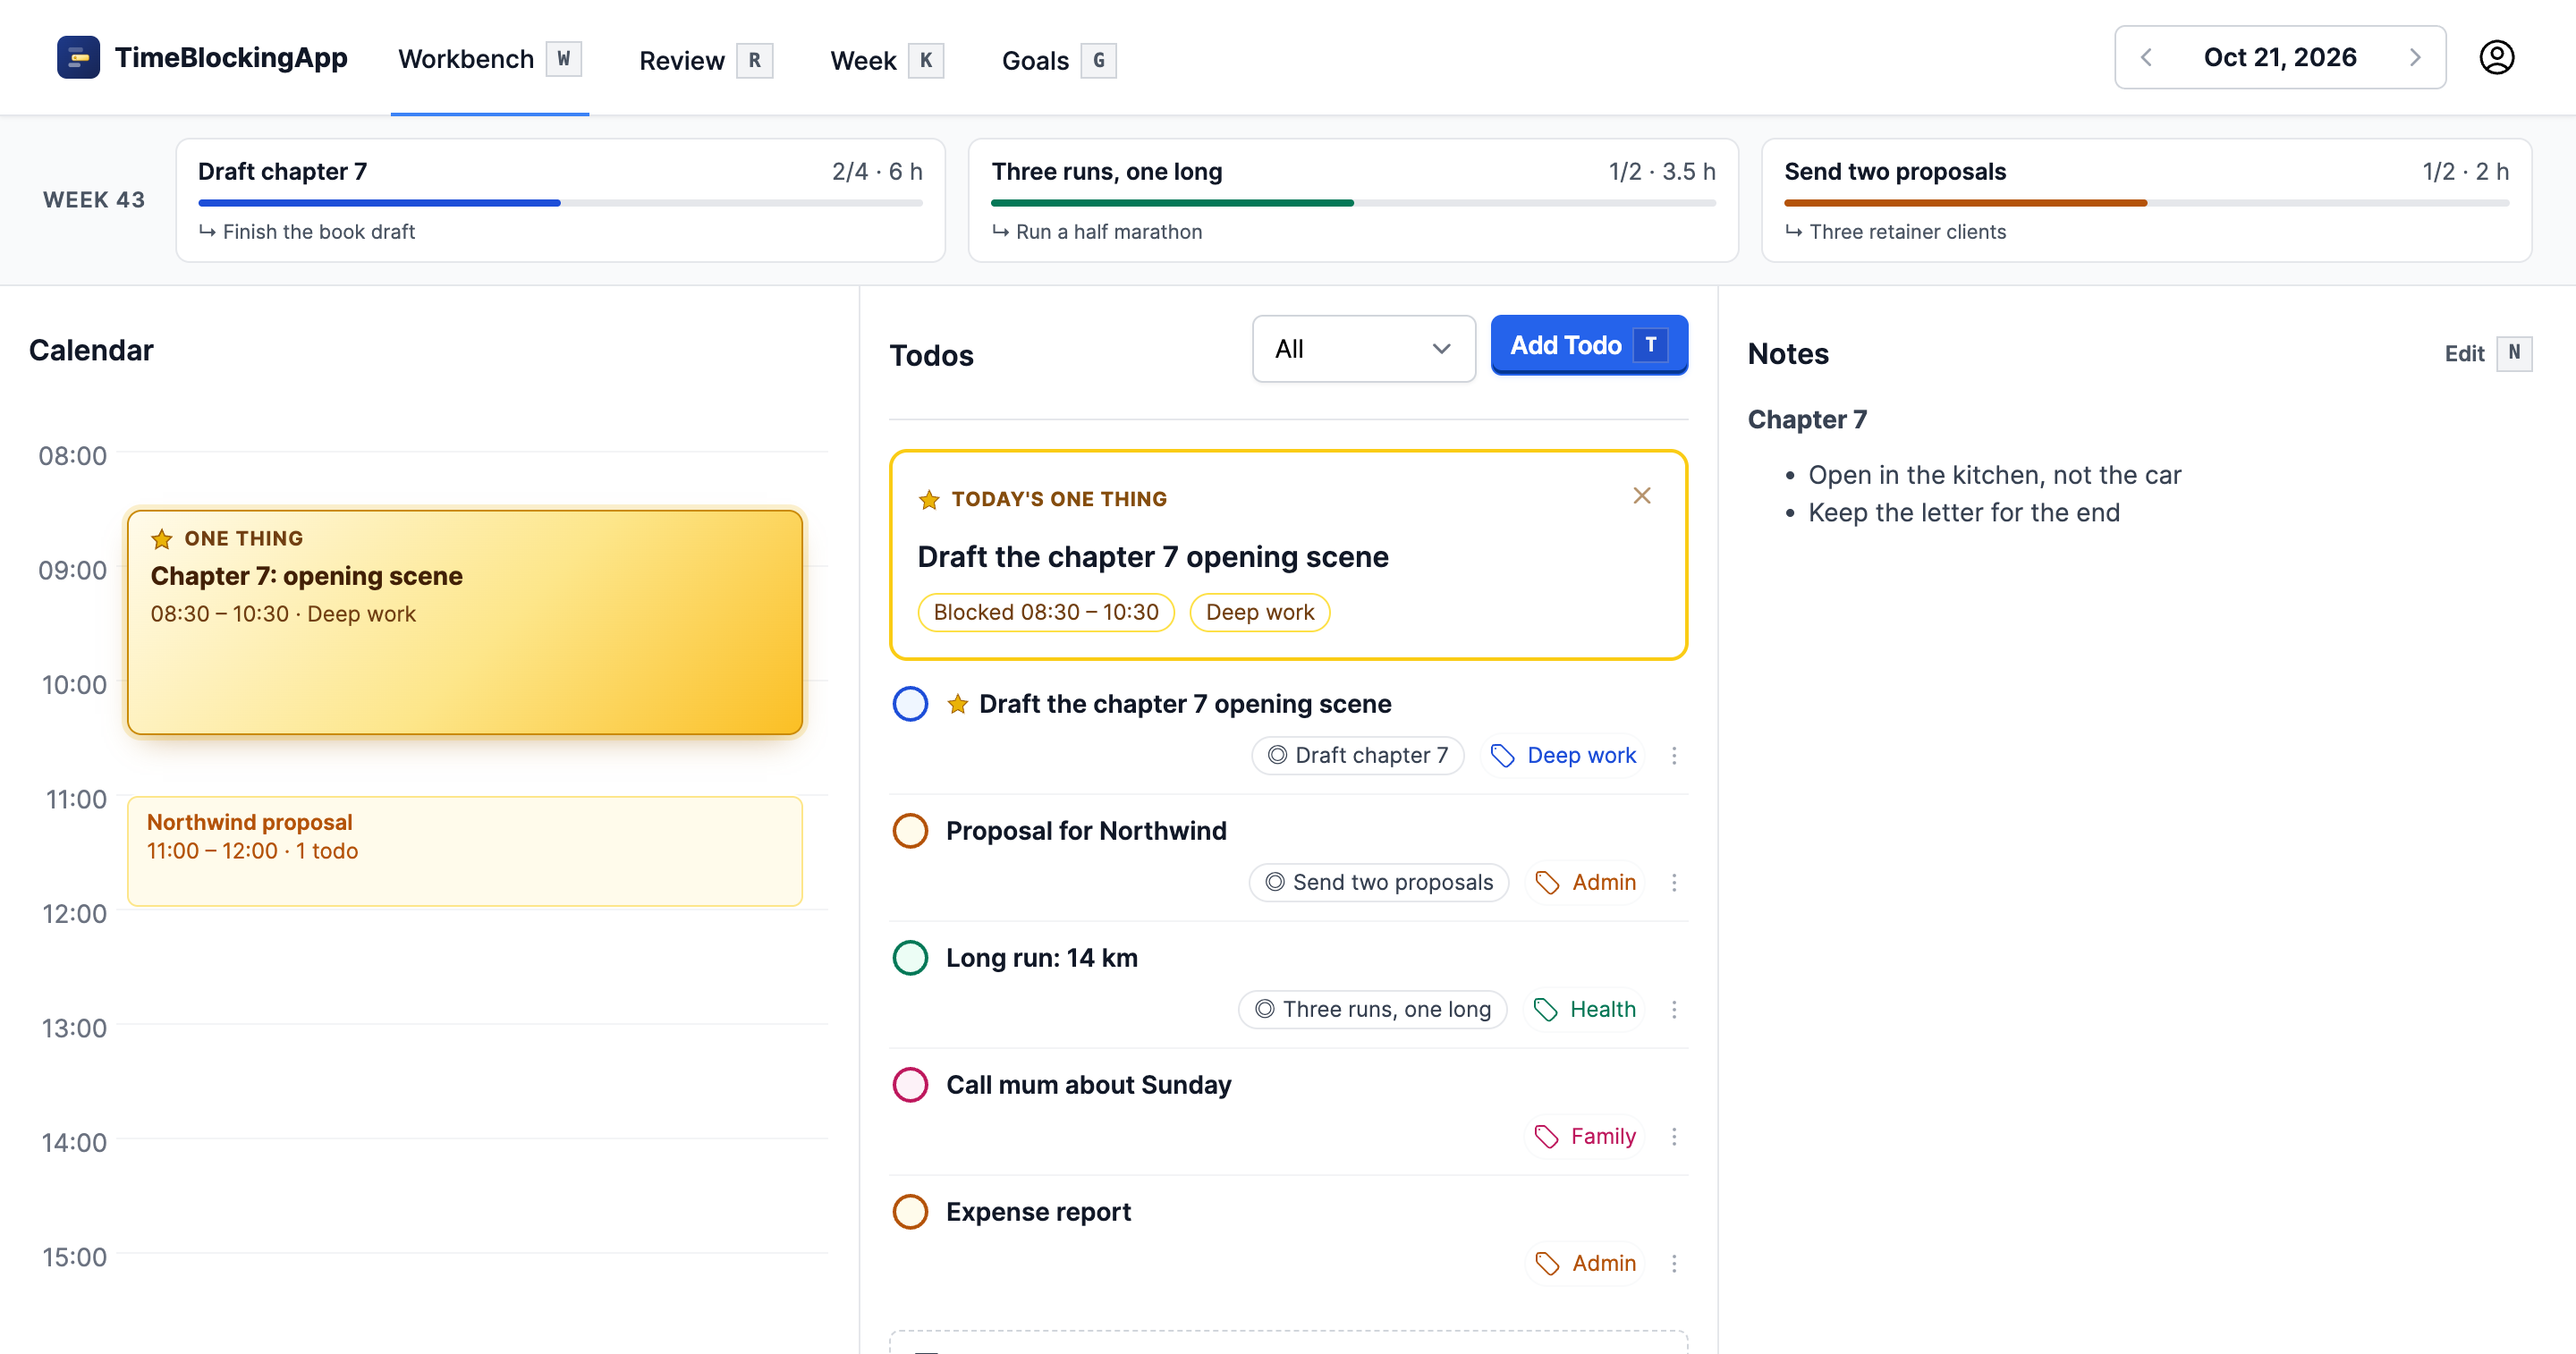Mark Proposal for Northwind as complete

[910, 831]
